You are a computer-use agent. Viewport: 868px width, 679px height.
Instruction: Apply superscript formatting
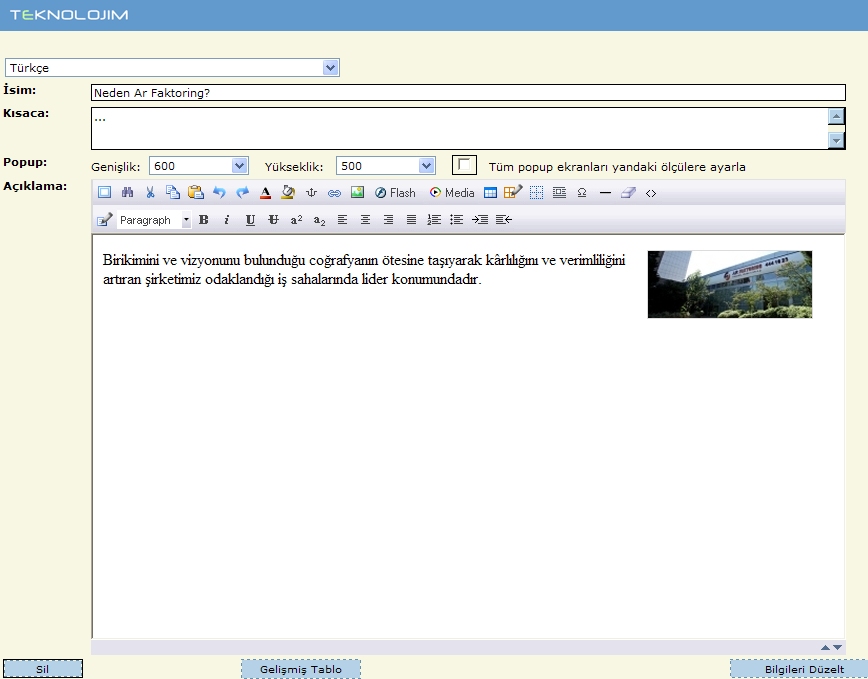click(296, 220)
